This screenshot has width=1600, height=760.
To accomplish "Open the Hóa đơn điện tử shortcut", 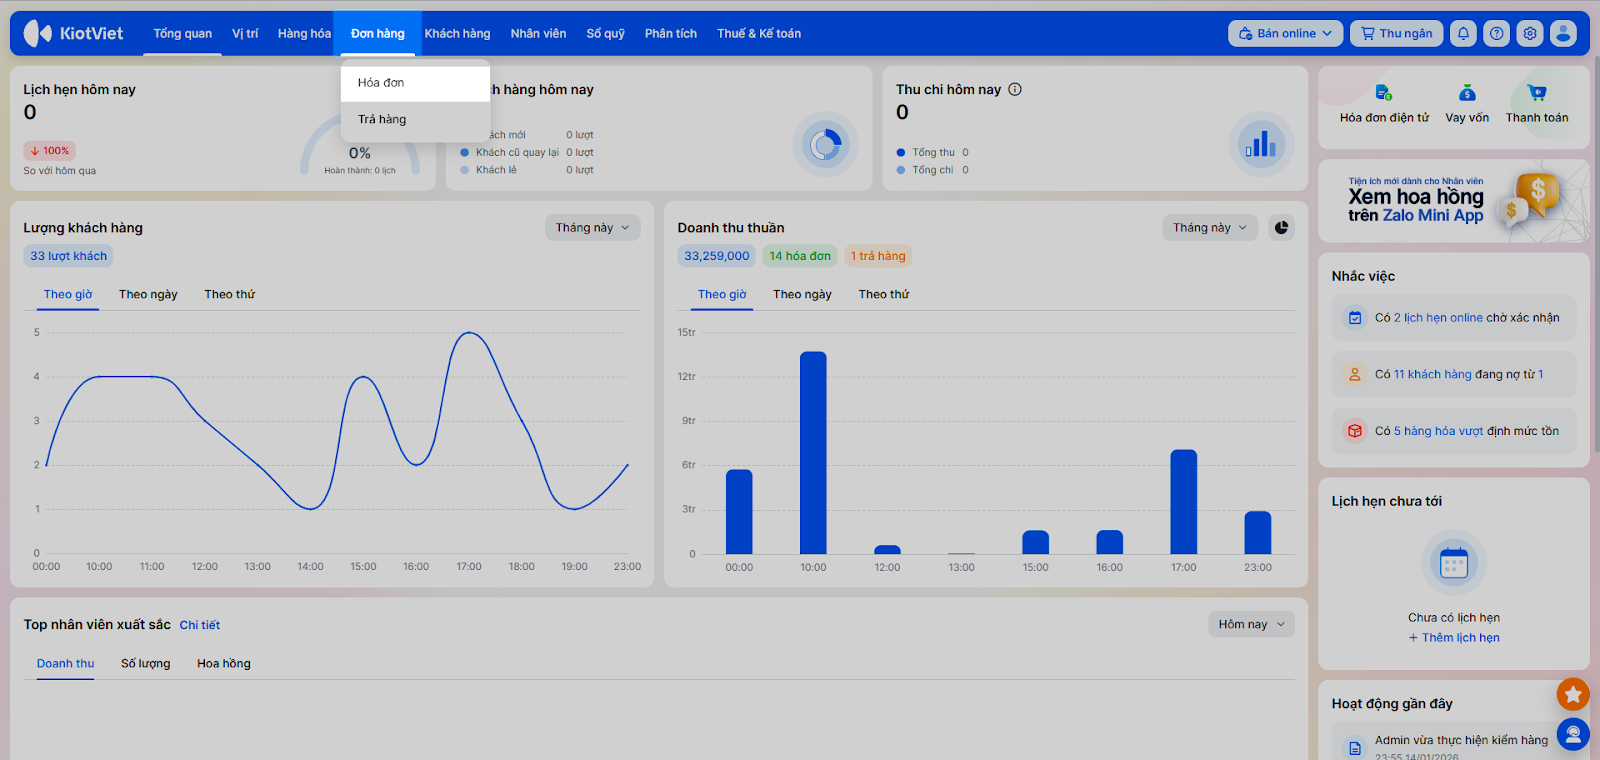I will click(1384, 93).
